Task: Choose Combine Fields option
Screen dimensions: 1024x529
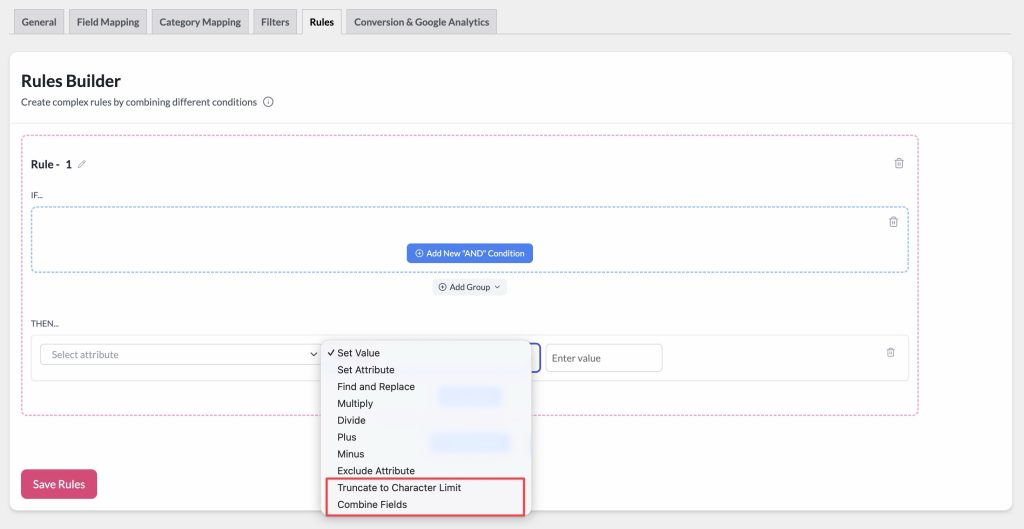Action: (x=427, y=505)
